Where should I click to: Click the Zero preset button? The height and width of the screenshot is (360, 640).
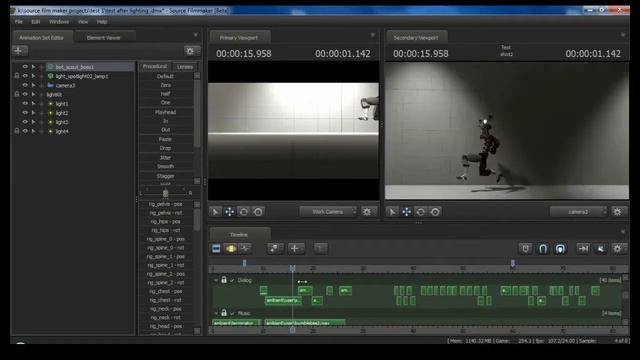click(165, 85)
